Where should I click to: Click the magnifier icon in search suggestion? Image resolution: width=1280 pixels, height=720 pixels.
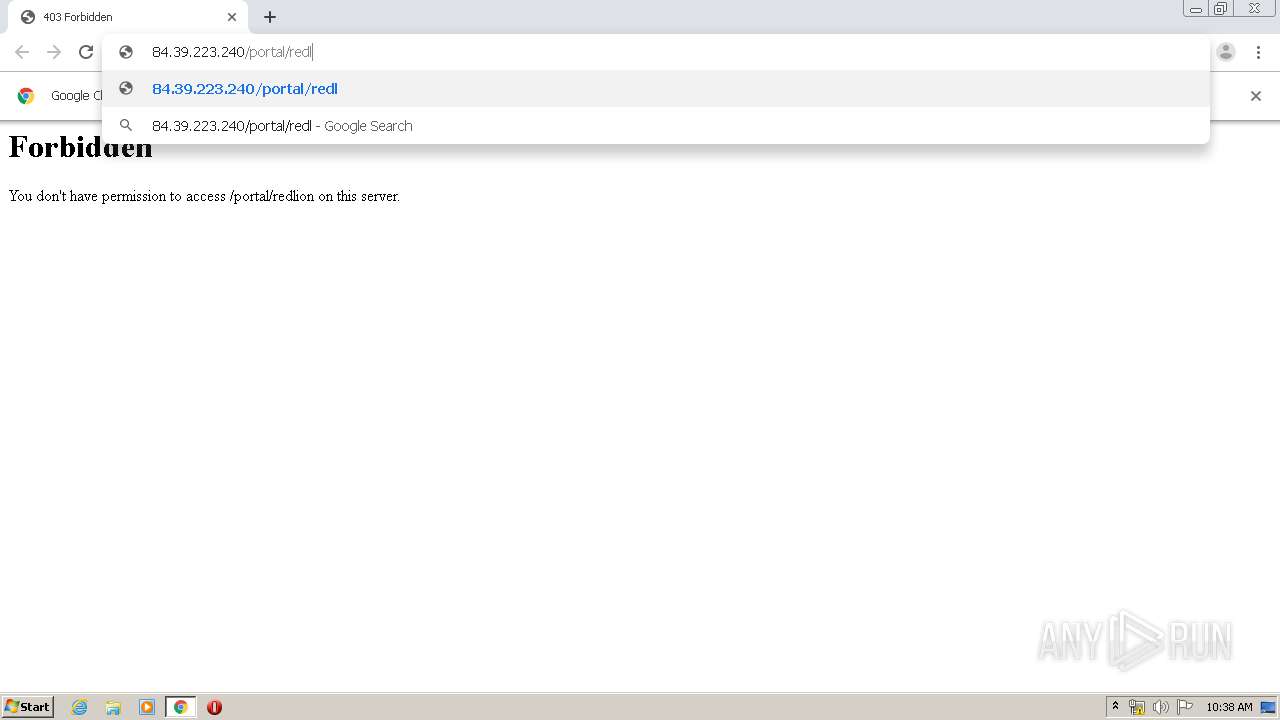pyautogui.click(x=126, y=126)
